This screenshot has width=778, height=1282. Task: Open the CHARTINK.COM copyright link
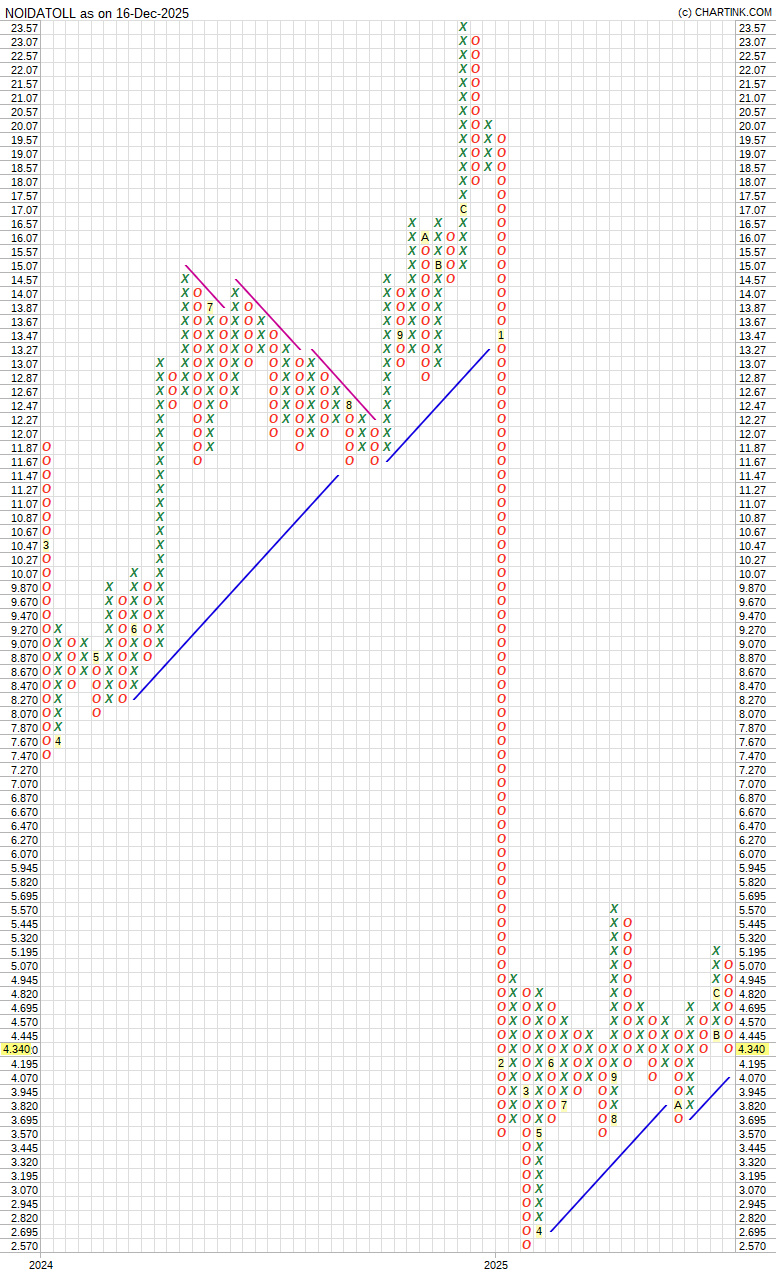point(725,12)
